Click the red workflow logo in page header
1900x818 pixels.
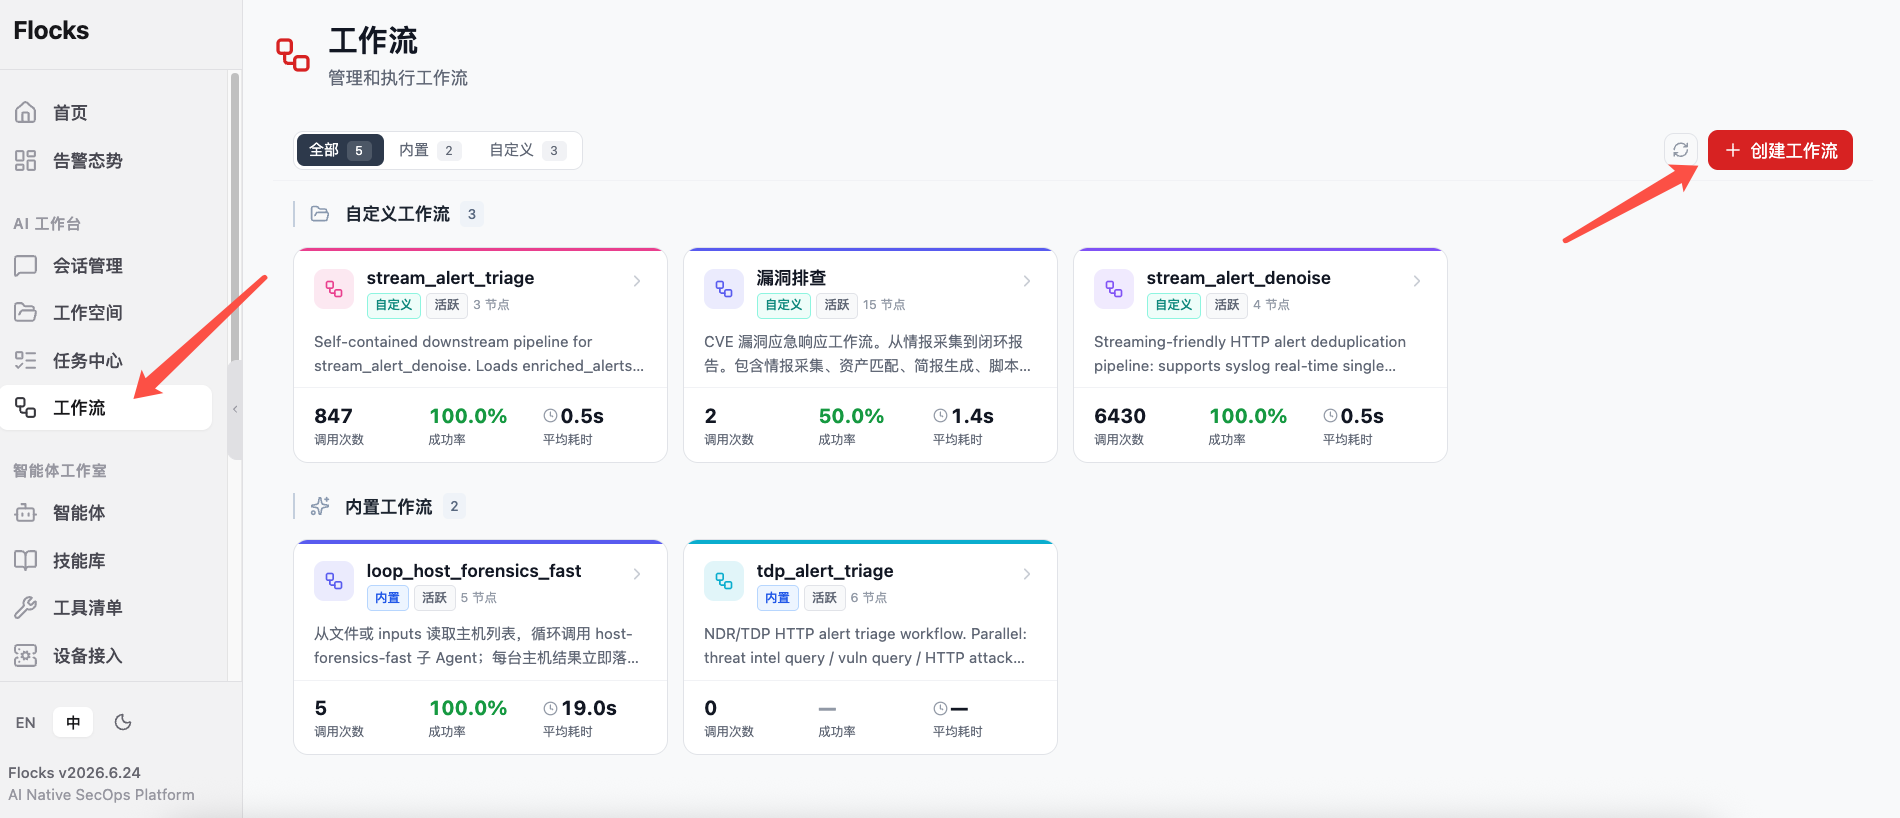pyautogui.click(x=293, y=54)
